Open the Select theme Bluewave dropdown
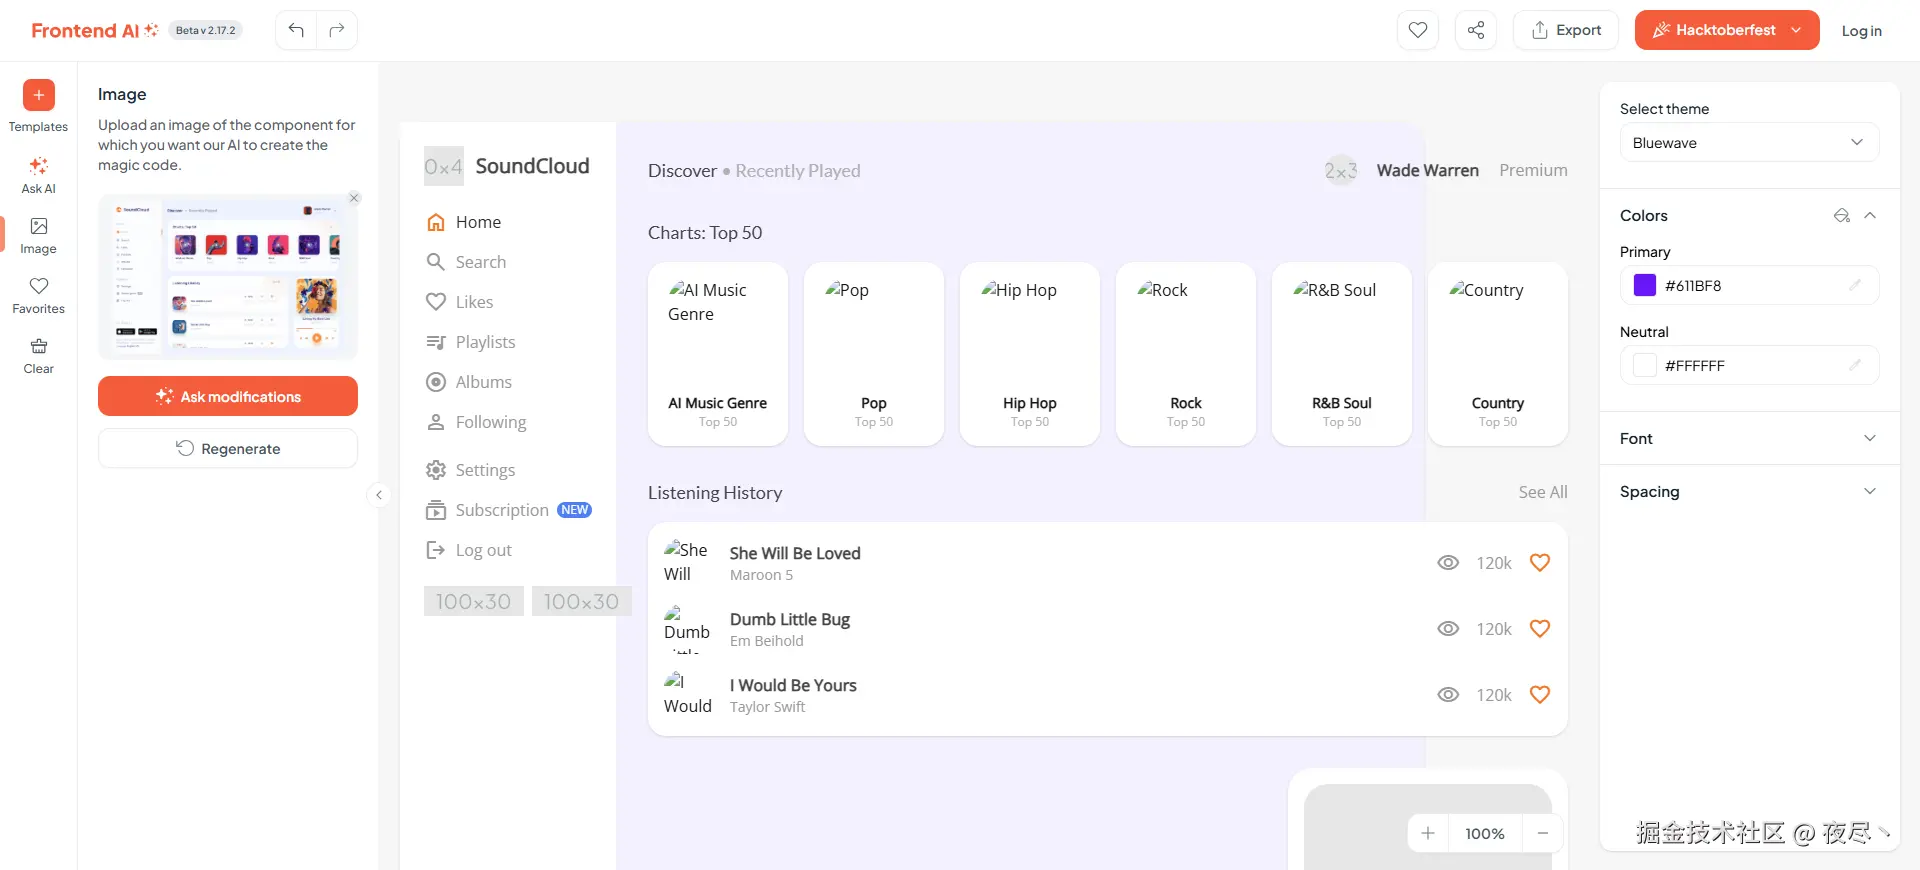The width and height of the screenshot is (1920, 870). [1749, 142]
